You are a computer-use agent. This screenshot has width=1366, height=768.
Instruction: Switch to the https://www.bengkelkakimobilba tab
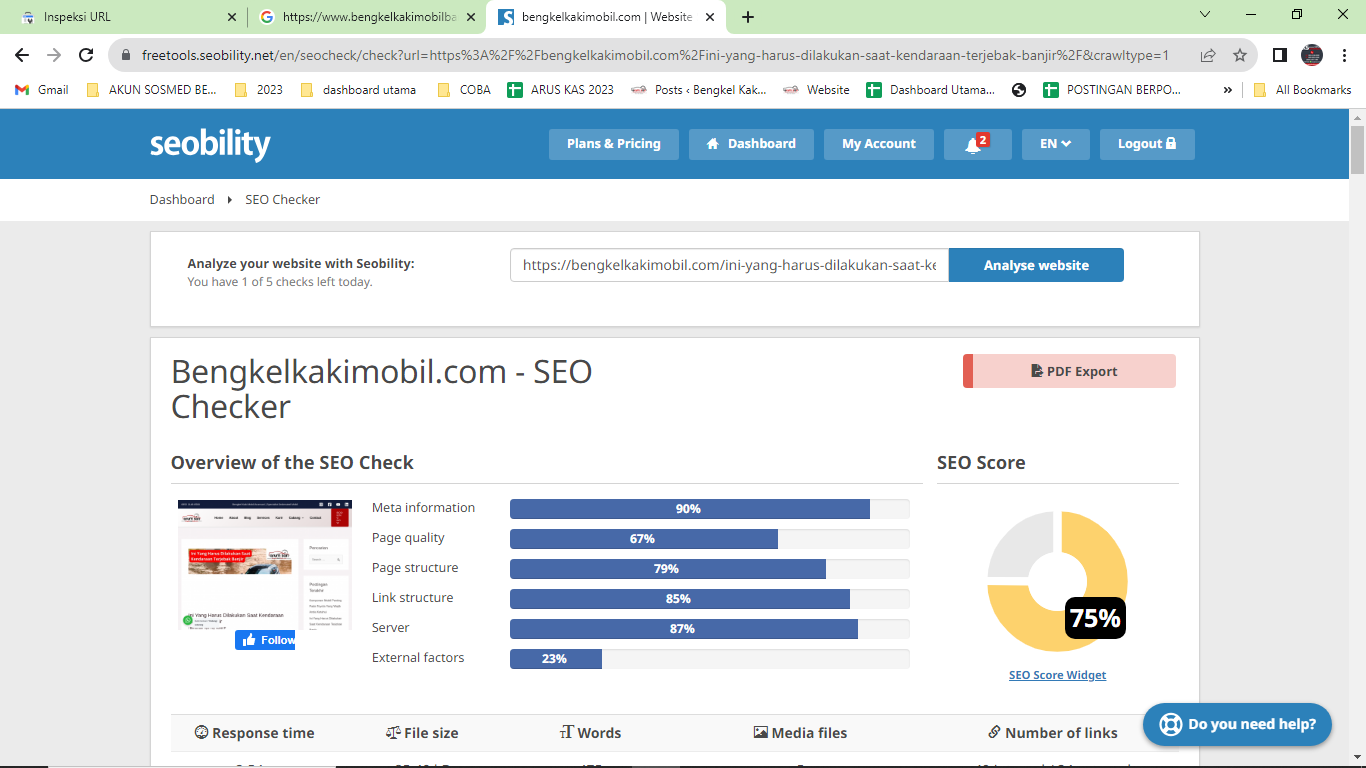click(x=365, y=17)
